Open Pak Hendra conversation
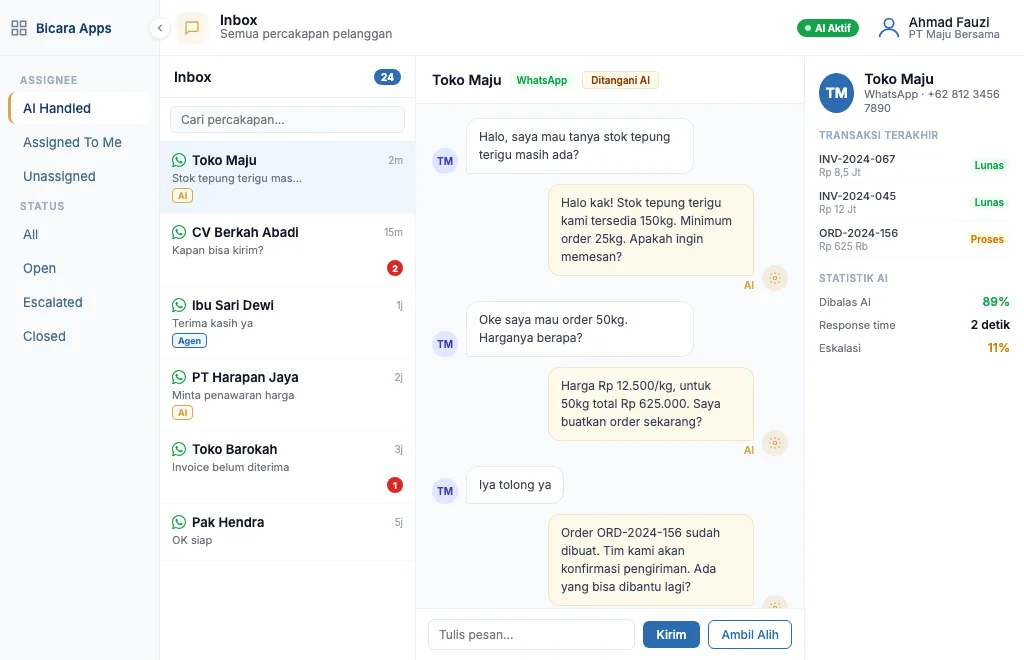The height and width of the screenshot is (660, 1024). click(x=287, y=531)
